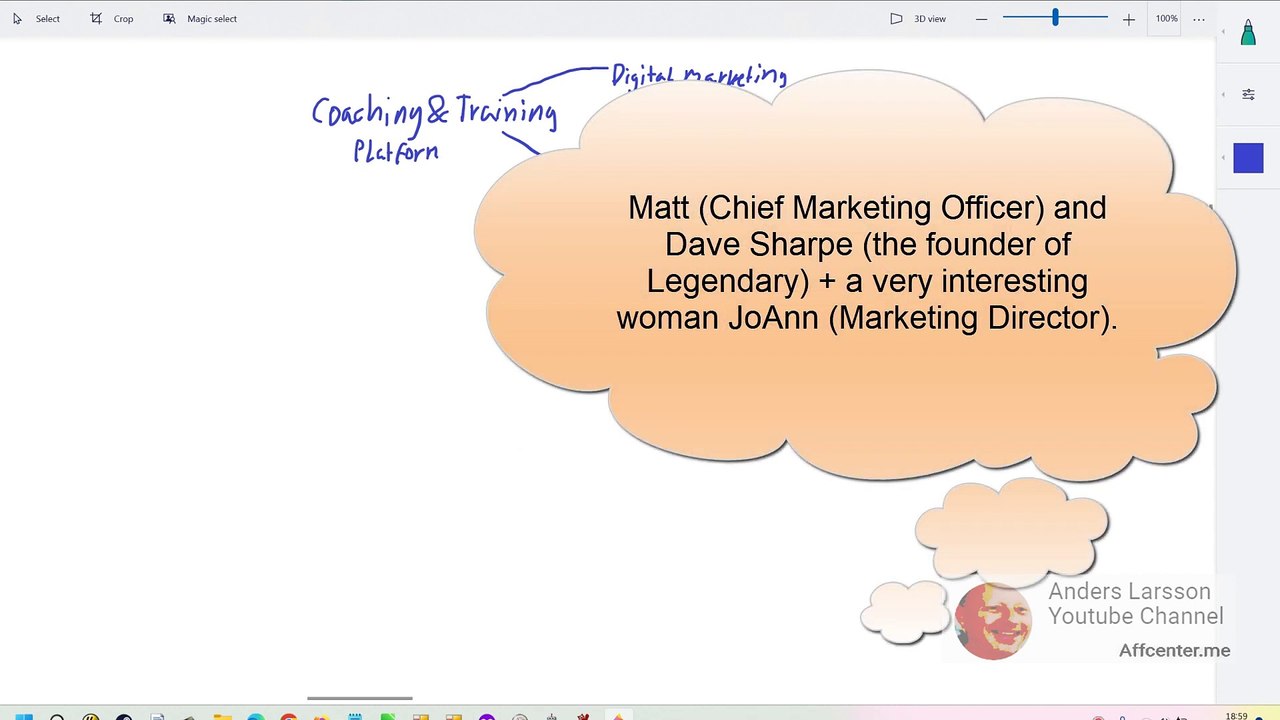Click the plus zoom in button

click(1129, 19)
